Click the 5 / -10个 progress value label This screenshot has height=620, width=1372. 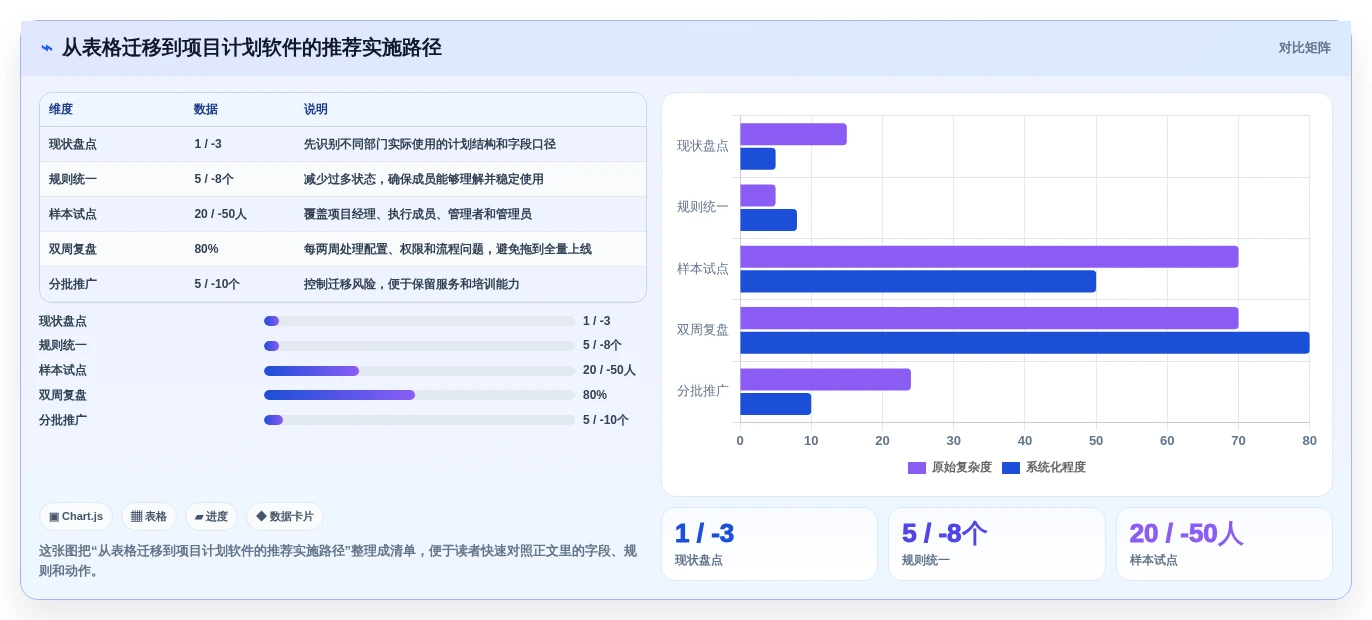(606, 420)
